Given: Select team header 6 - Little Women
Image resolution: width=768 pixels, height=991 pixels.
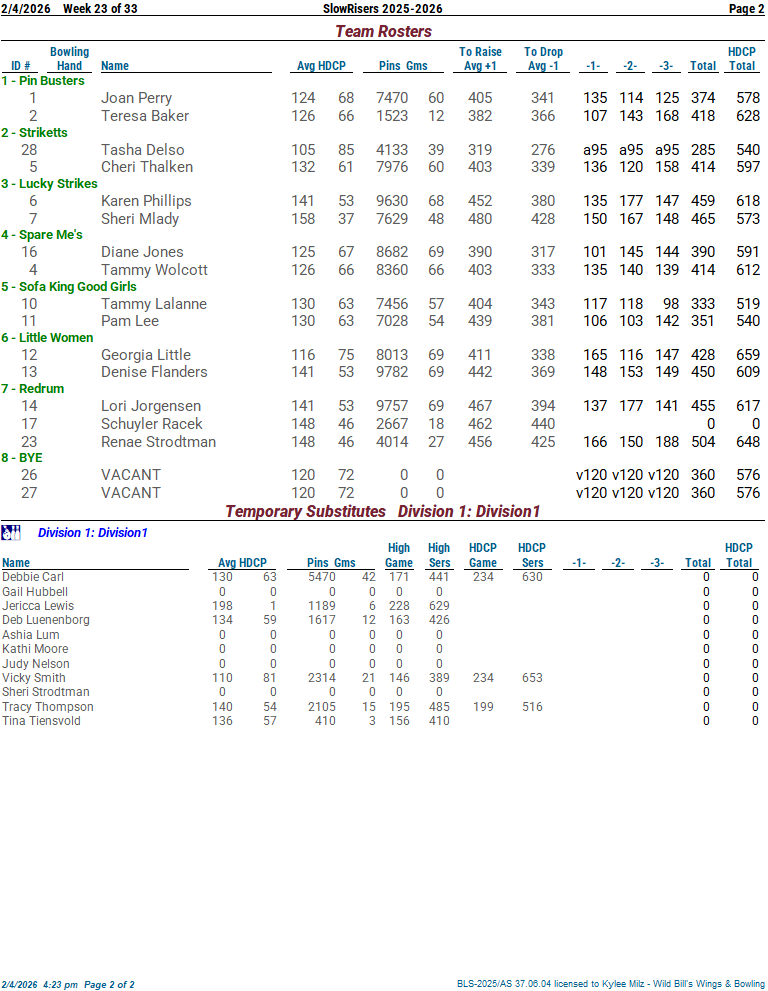Looking at the screenshot, I should tap(47, 338).
